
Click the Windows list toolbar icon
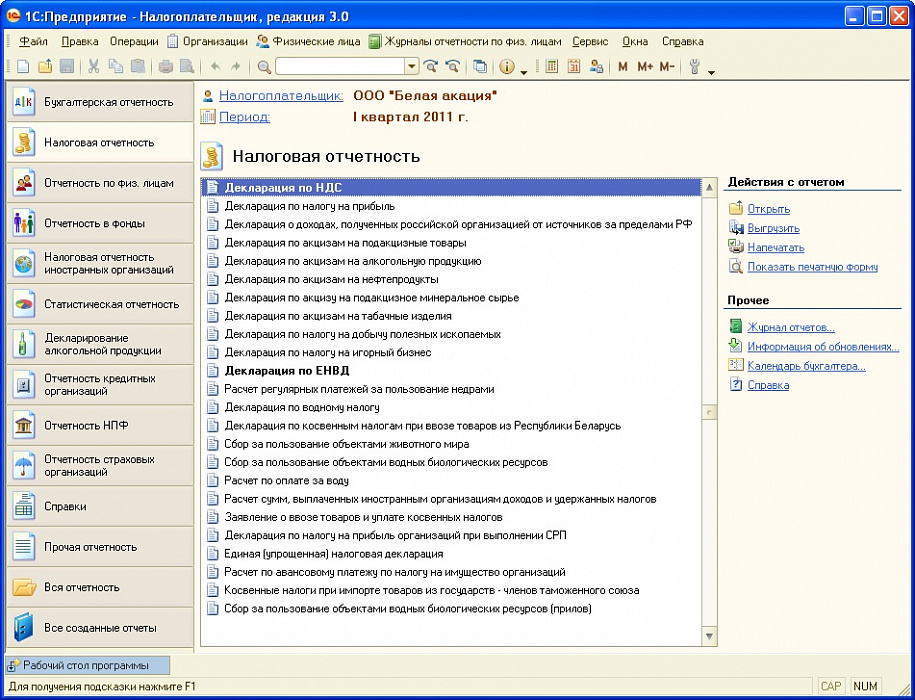(480, 66)
